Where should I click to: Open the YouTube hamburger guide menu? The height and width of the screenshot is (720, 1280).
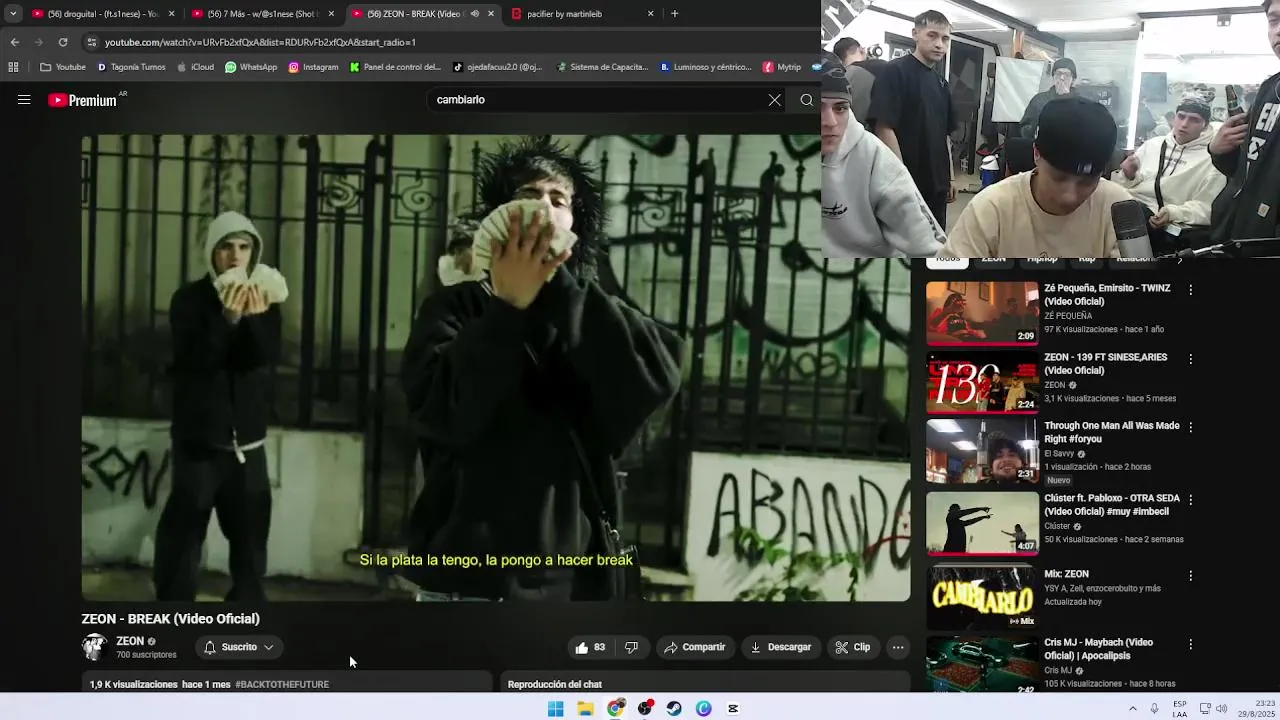coord(24,100)
